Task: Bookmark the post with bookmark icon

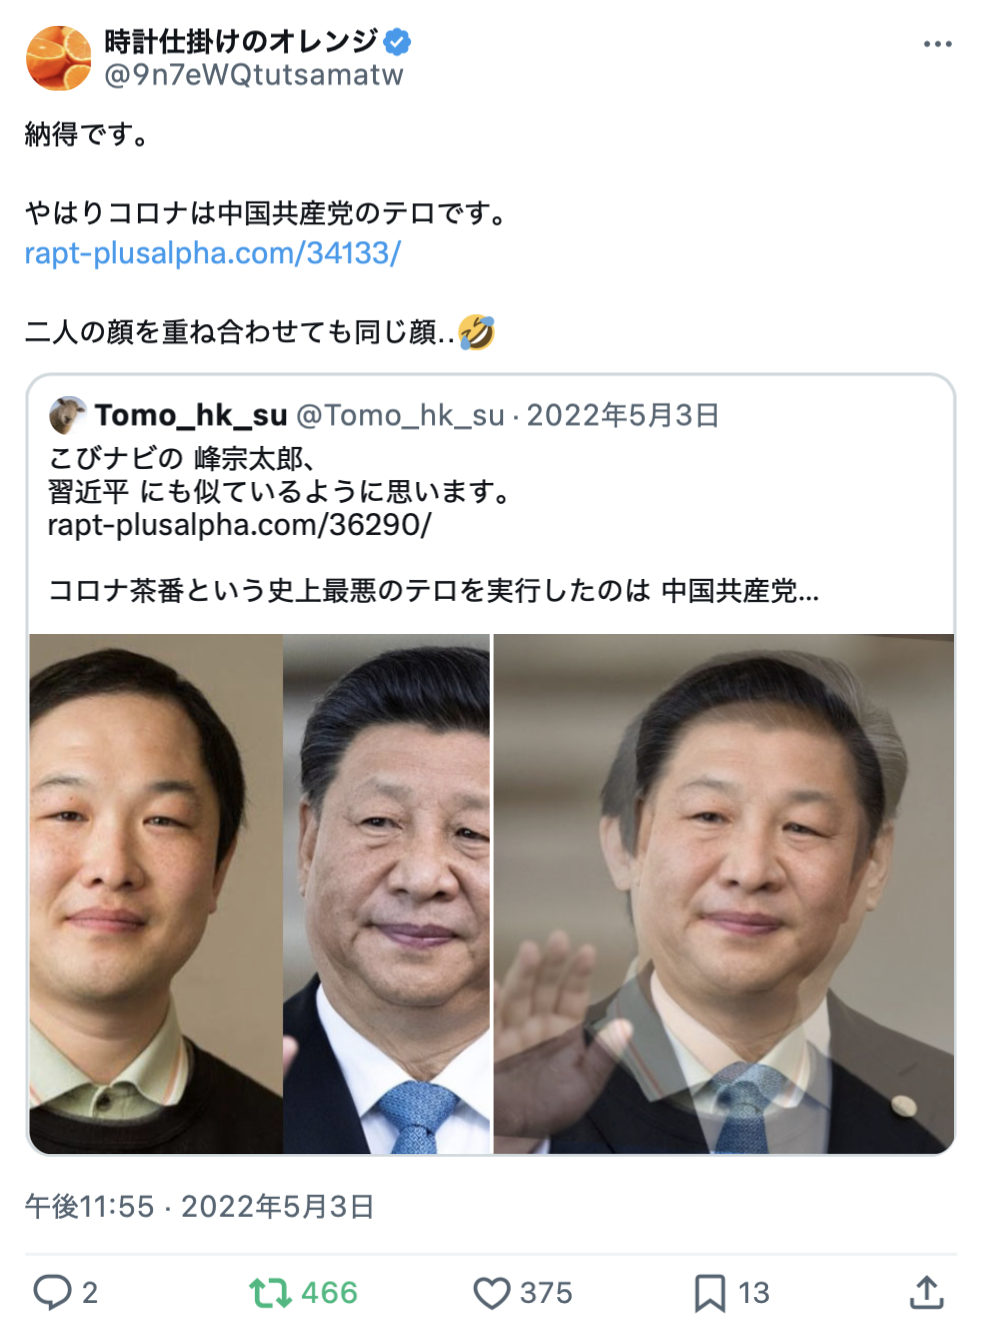Action: (x=710, y=1293)
